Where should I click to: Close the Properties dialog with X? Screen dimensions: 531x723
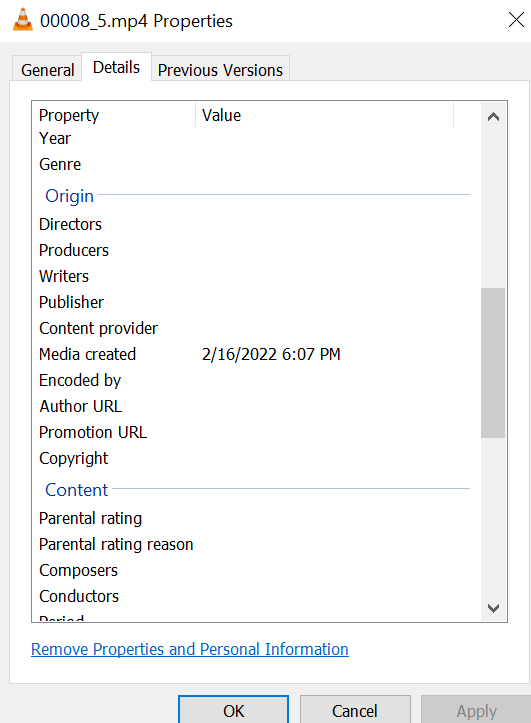tap(516, 20)
